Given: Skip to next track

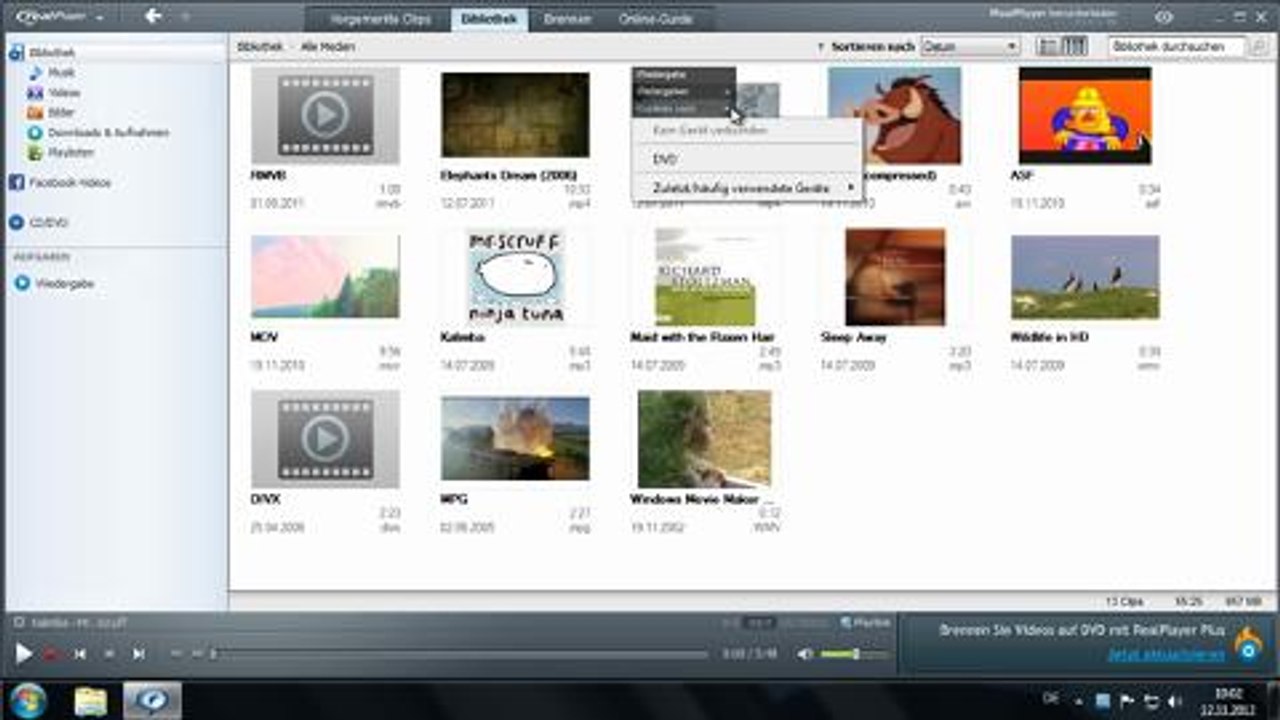Looking at the screenshot, I should coord(139,654).
